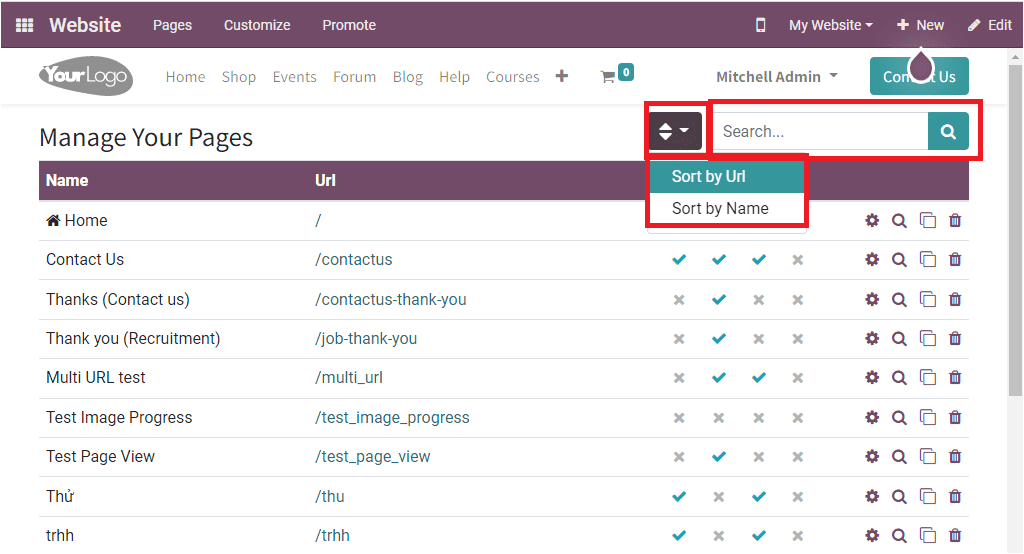Expand Mitchell Admin user dropdown
Screen dimensions: 1024x554
(x=777, y=77)
